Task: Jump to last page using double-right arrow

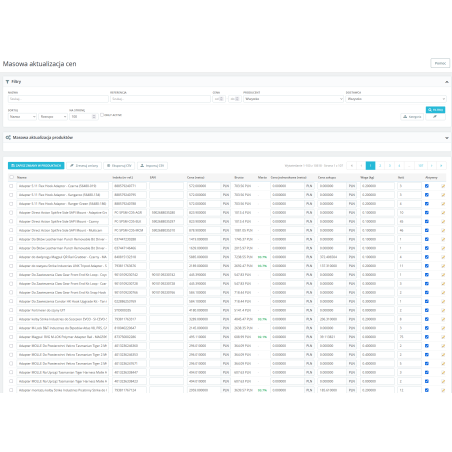Action: 441,166
